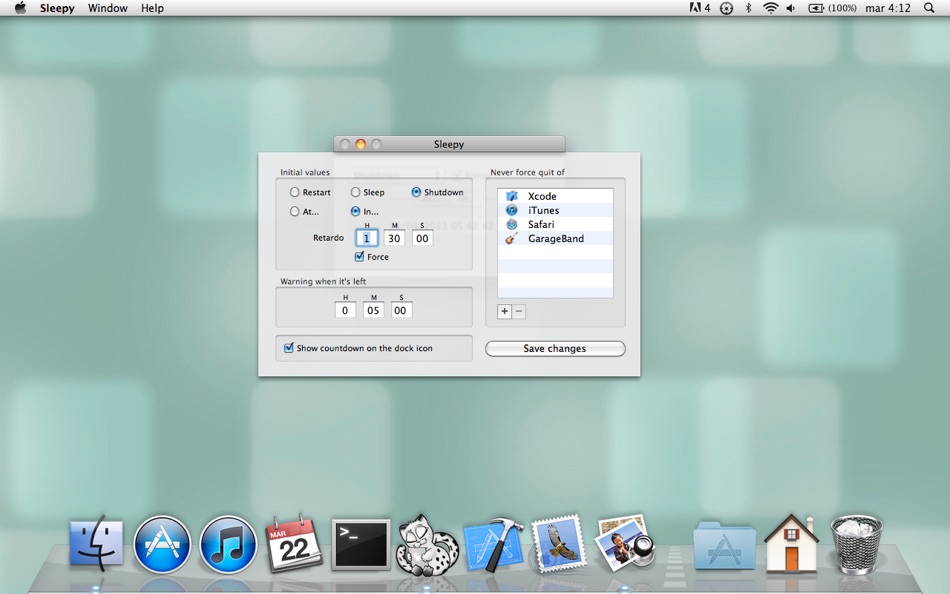Click the volume speaker icon

click(x=791, y=8)
